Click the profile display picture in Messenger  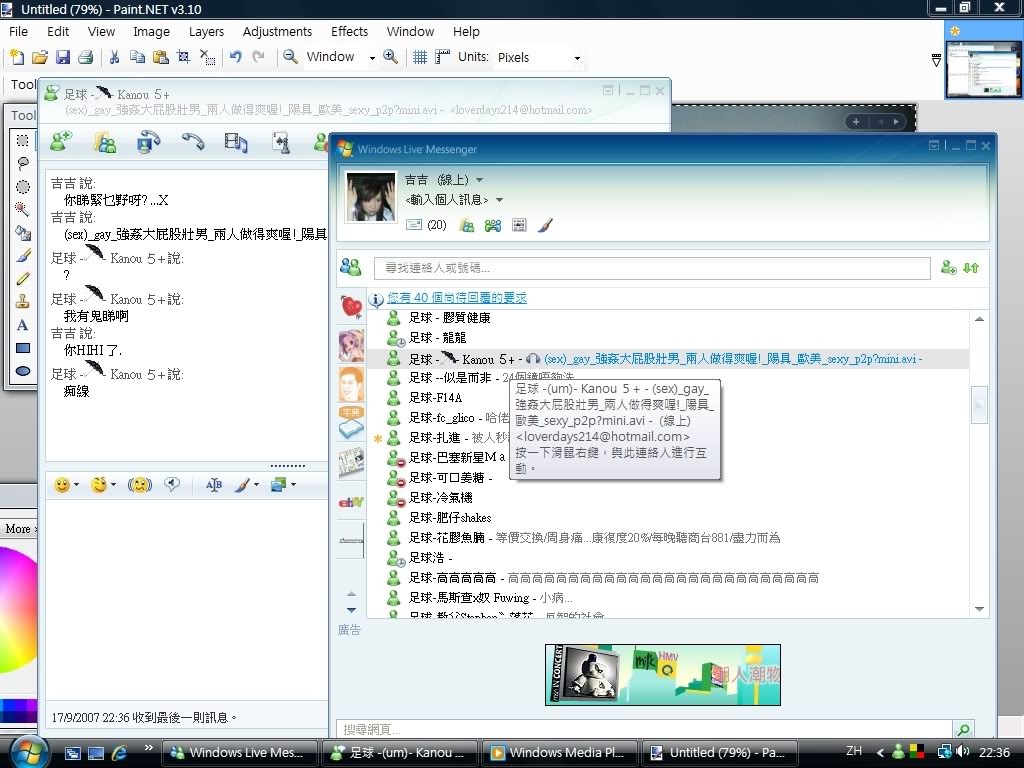(x=370, y=197)
